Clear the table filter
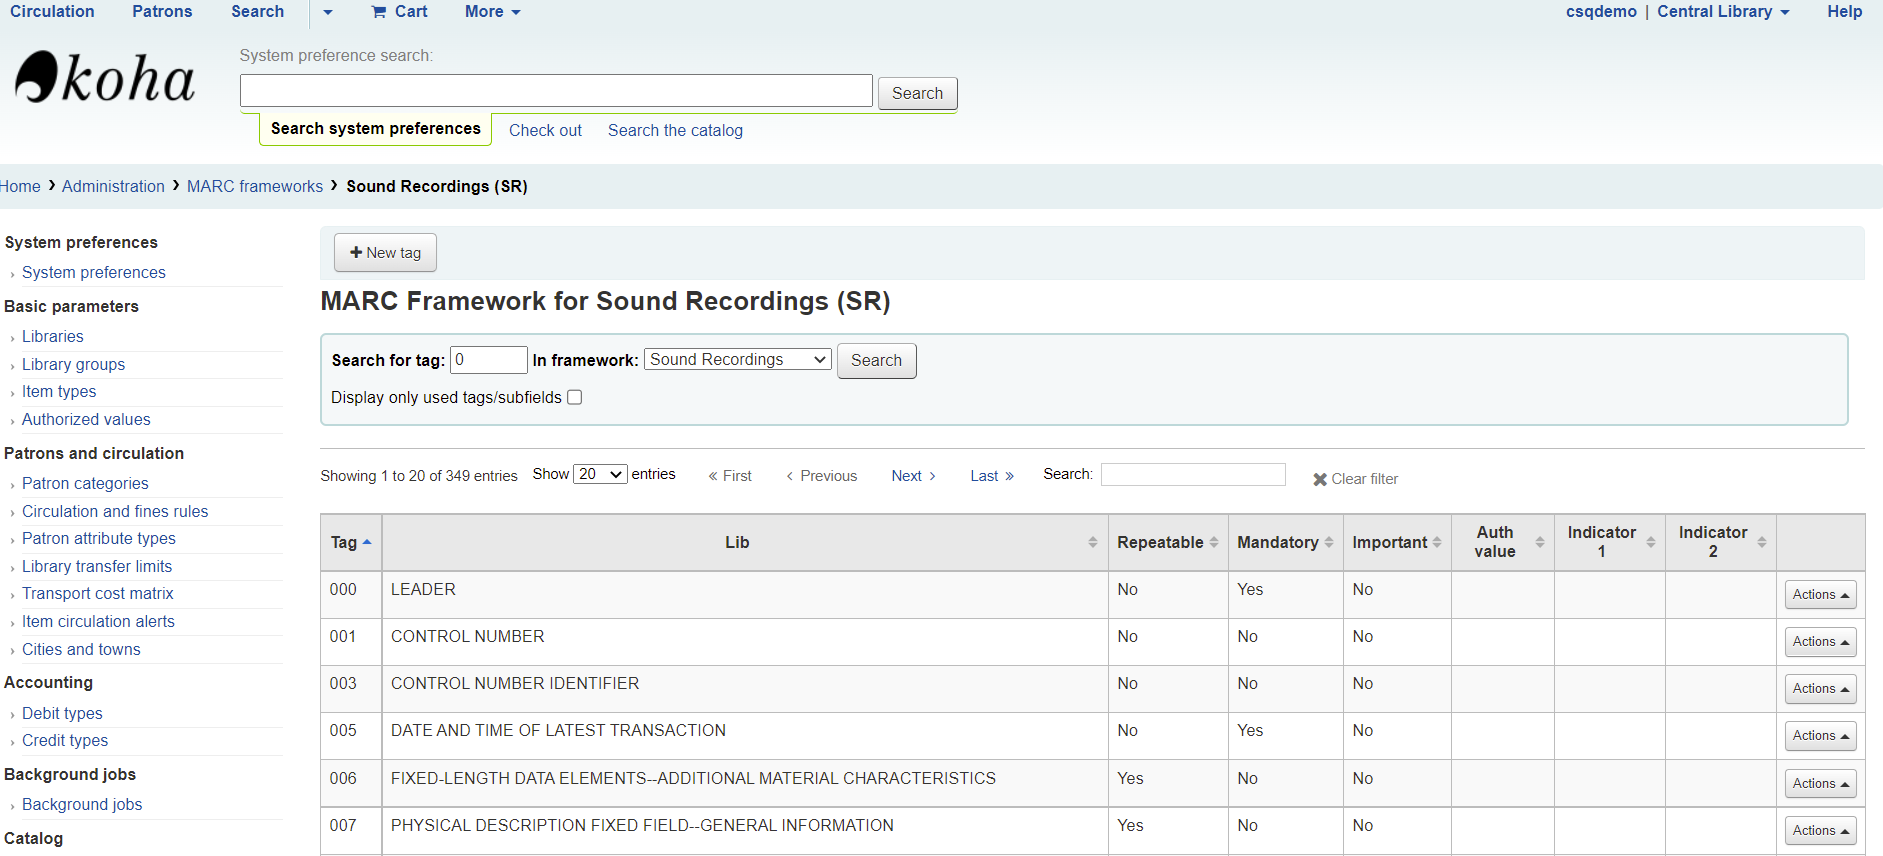Image resolution: width=1883 pixels, height=856 pixels. click(x=1355, y=479)
